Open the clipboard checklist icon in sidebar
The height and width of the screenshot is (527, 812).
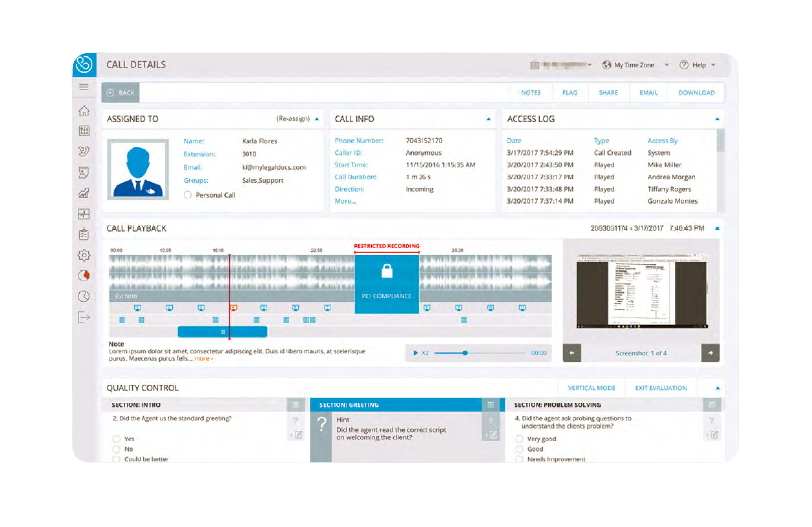[84, 234]
